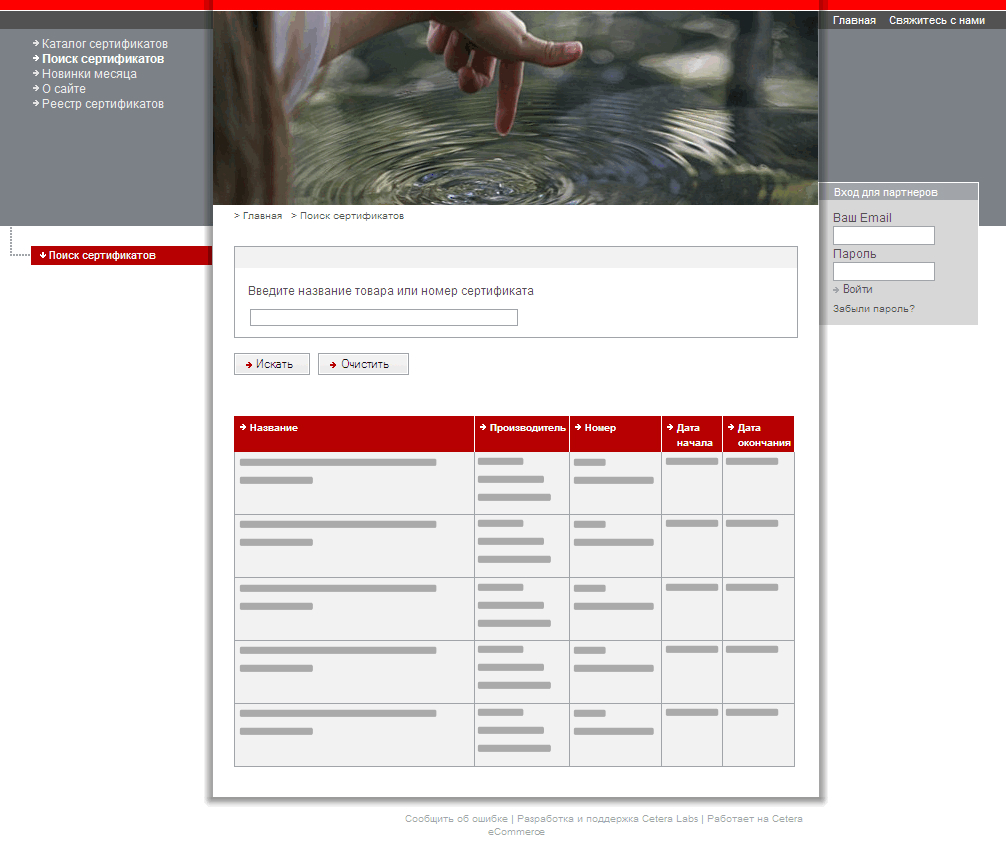Viewport: 1006px width, 858px height.
Task: Open the Свяжитесь с нами link
Action: [x=936, y=20]
